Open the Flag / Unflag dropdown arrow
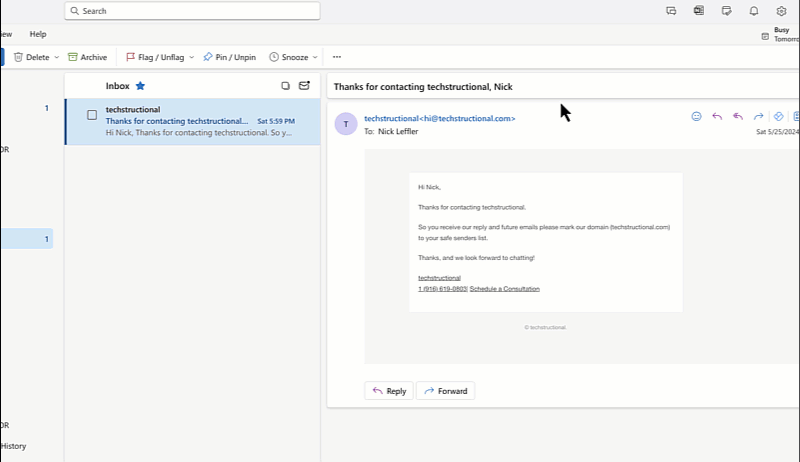The image size is (800, 462). tap(192, 57)
